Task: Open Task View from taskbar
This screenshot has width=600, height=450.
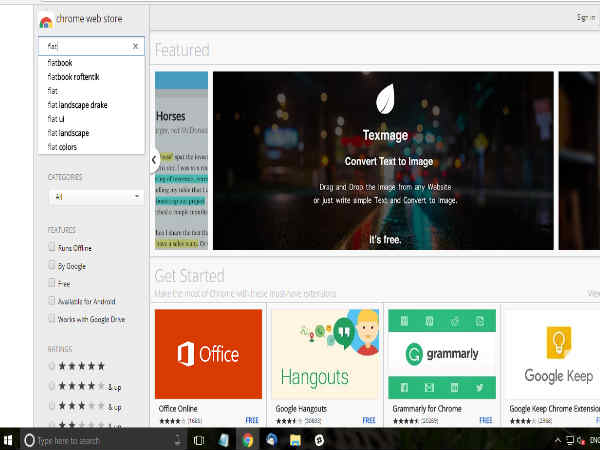Action: click(x=199, y=440)
